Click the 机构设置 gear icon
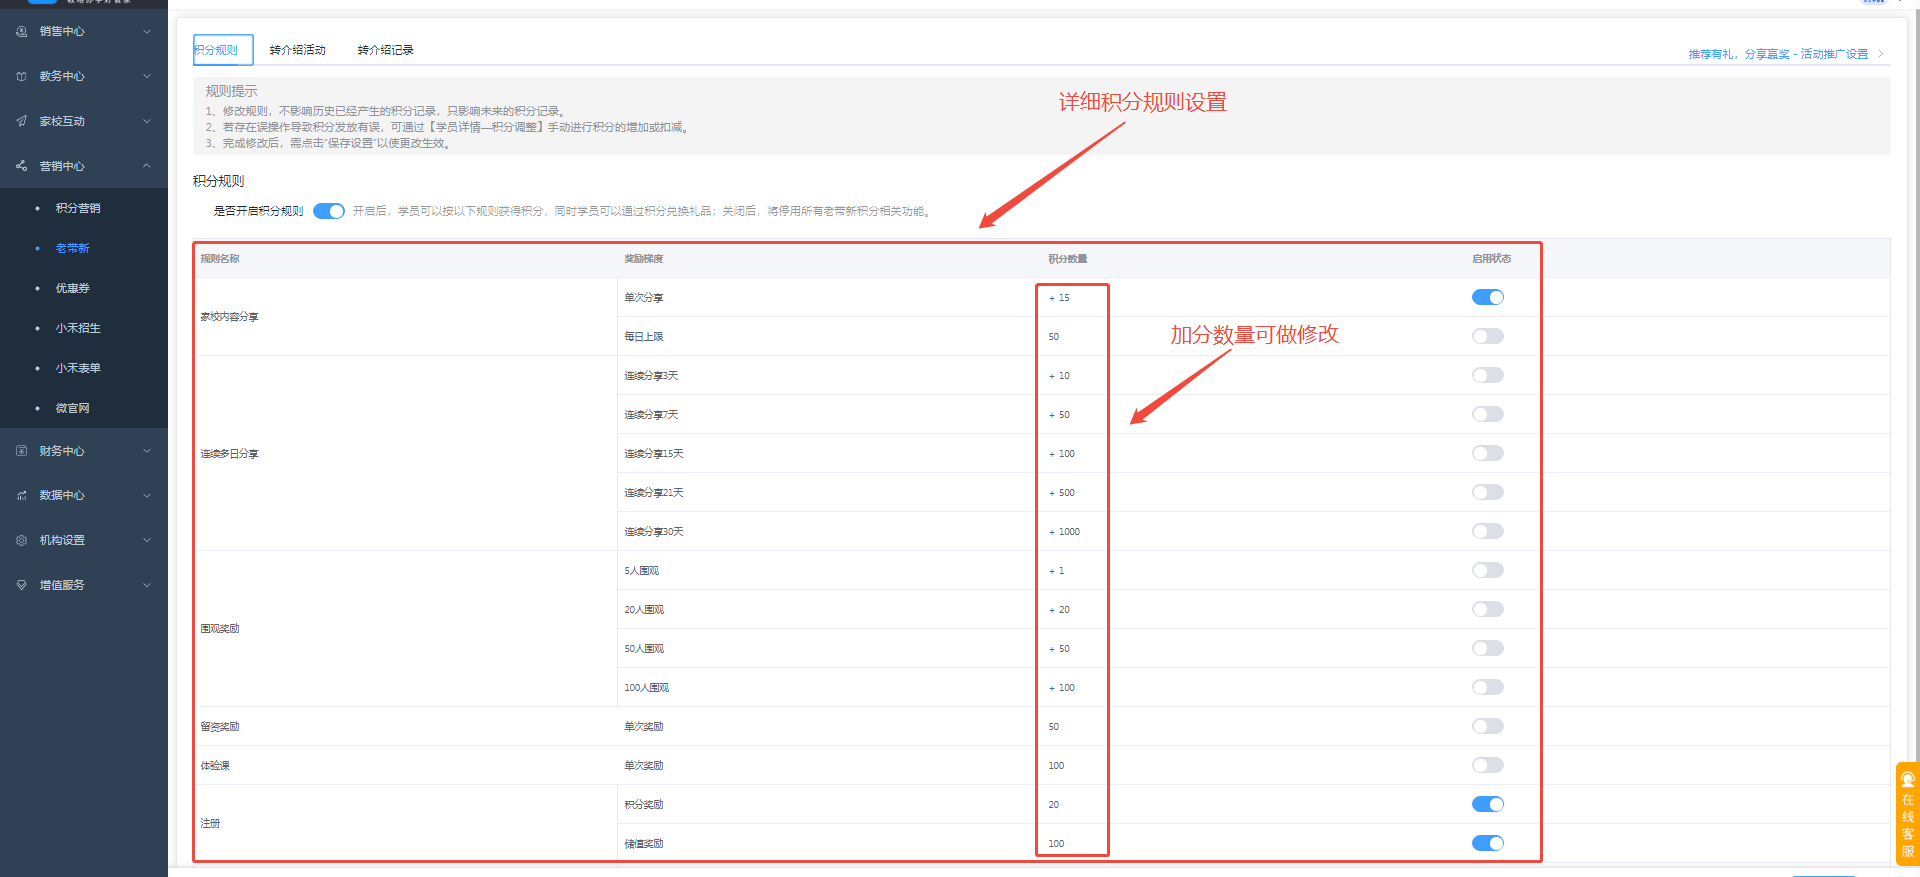Screen dimensions: 1920x877 pos(22,540)
